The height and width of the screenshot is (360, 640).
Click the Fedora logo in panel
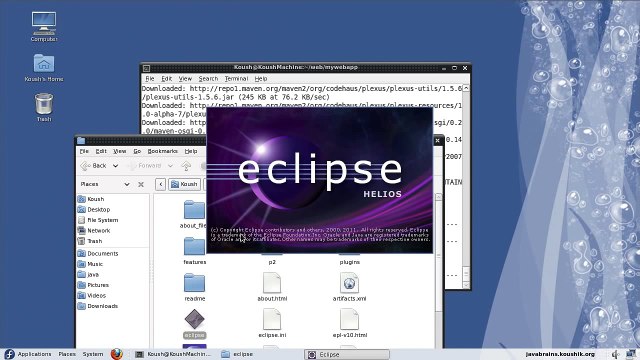point(9,354)
